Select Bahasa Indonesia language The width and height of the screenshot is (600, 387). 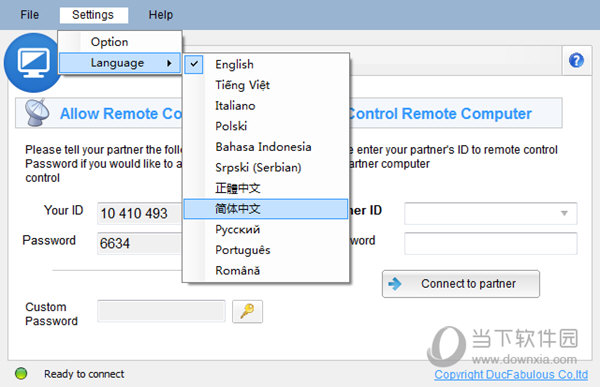(x=266, y=147)
